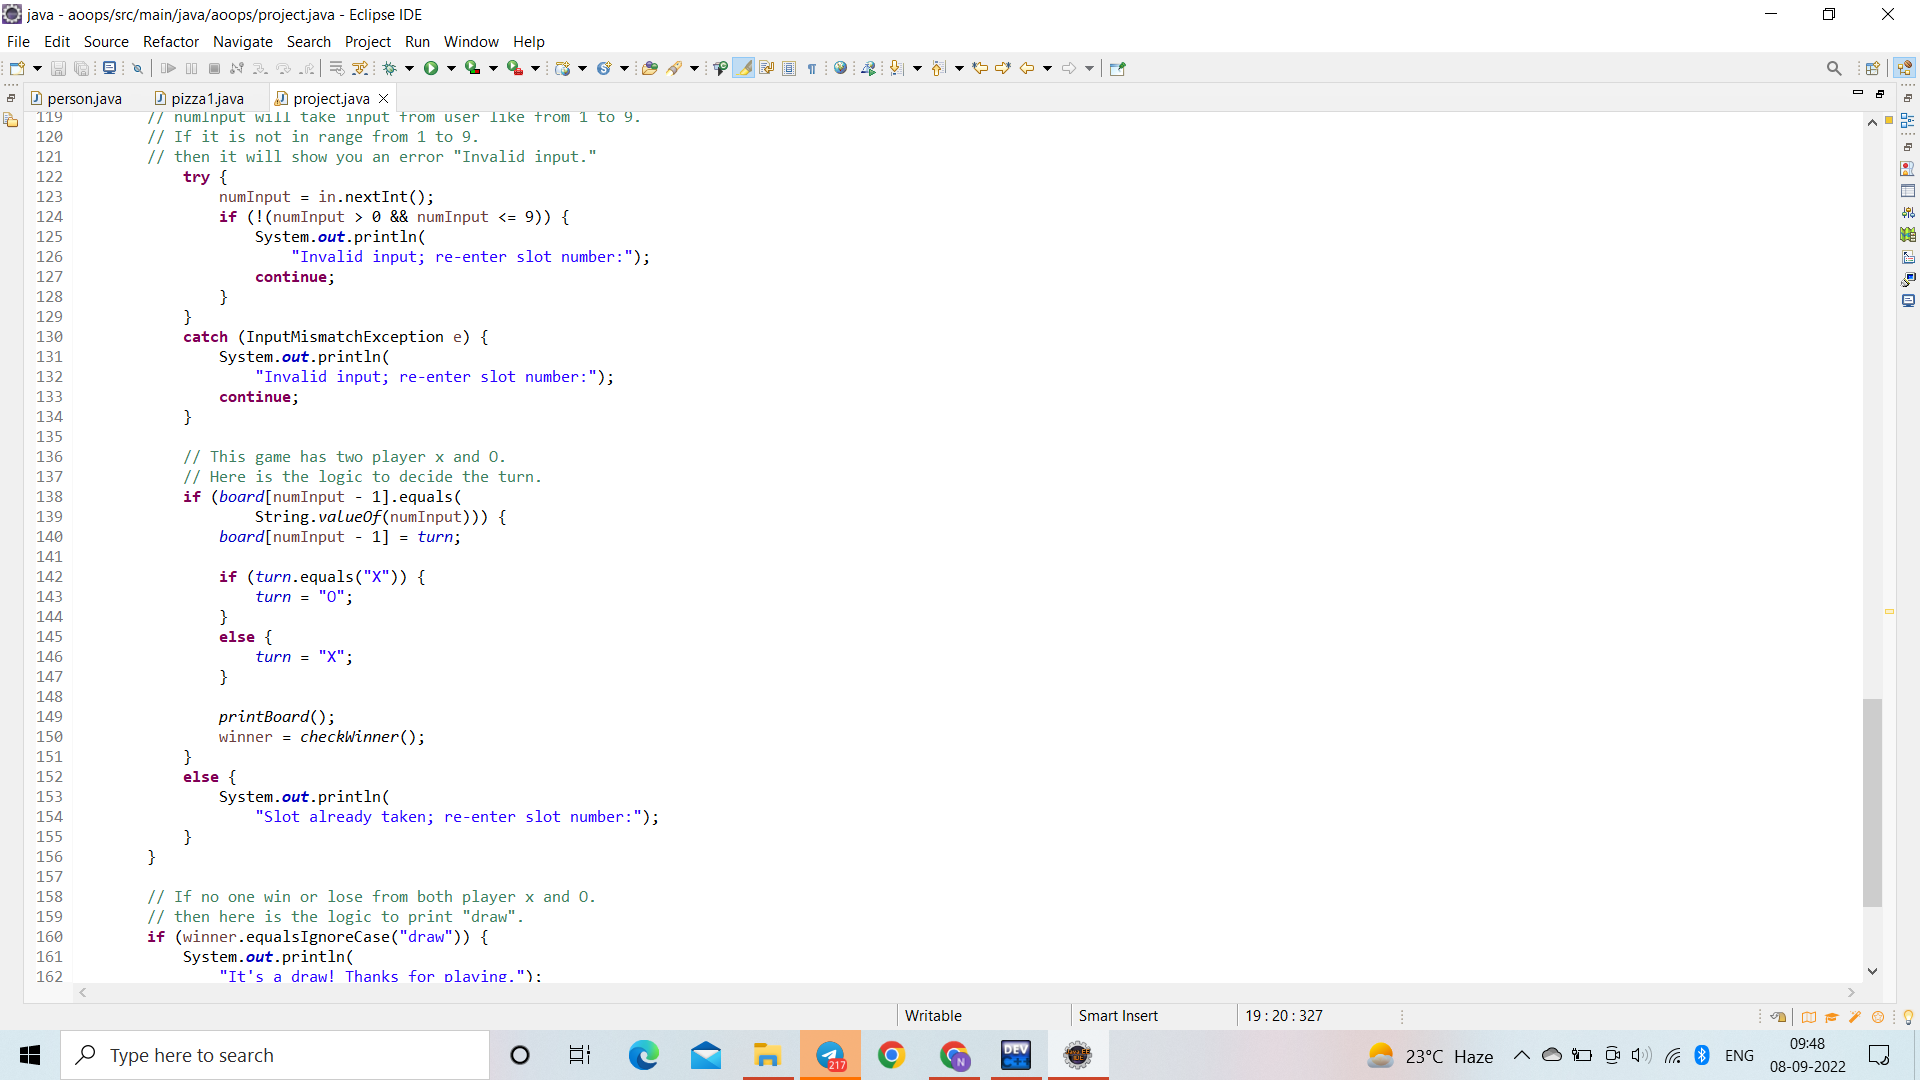Expand the Run button dropdown arrow

[451, 68]
